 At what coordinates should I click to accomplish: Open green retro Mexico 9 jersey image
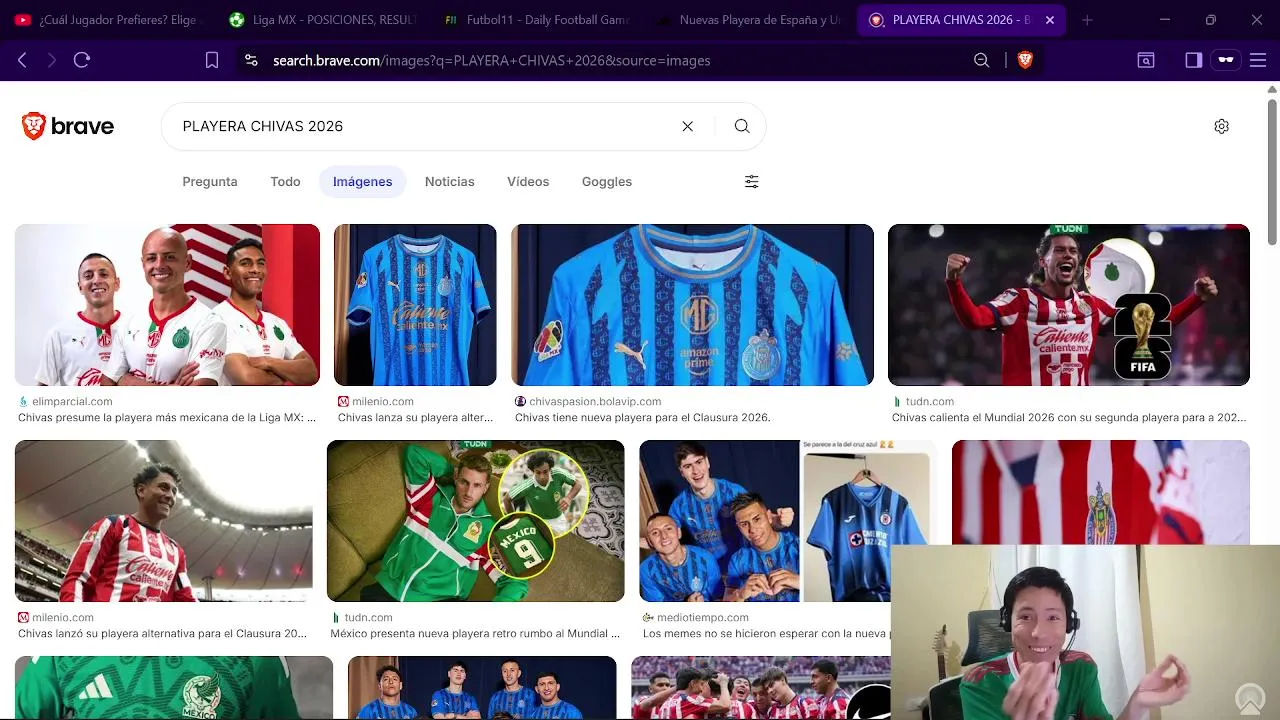click(x=476, y=521)
